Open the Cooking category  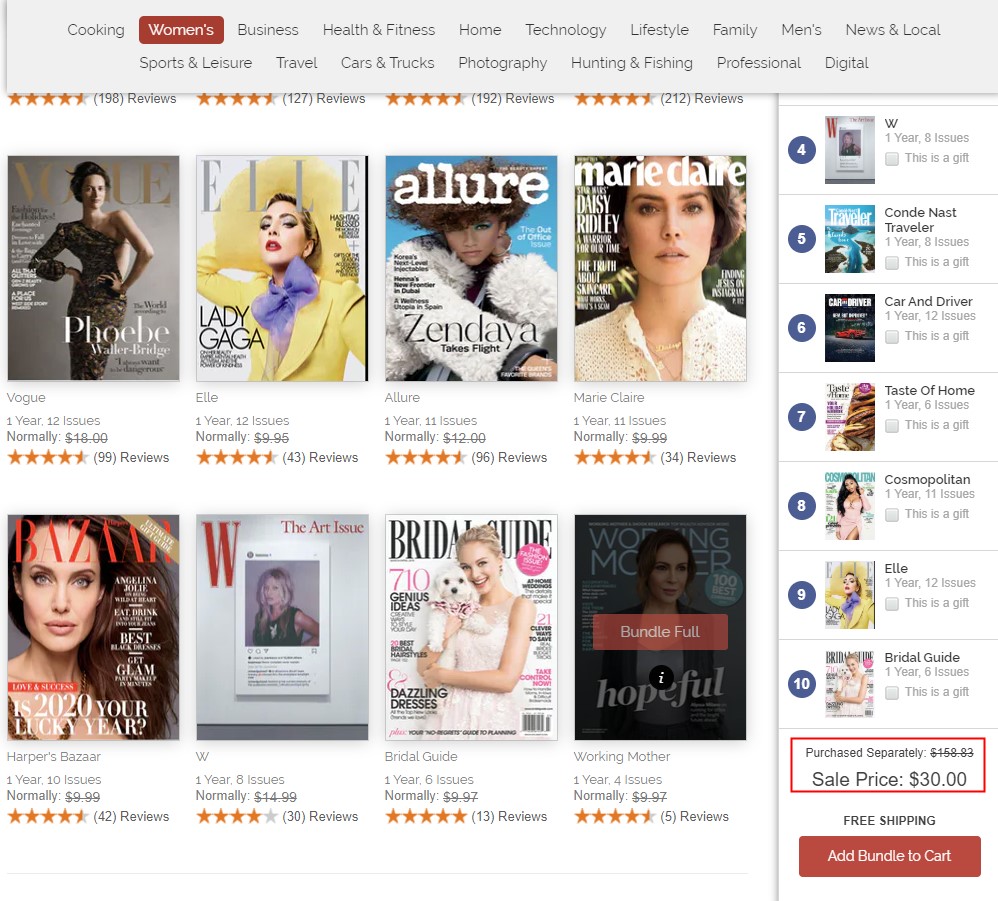pos(95,30)
